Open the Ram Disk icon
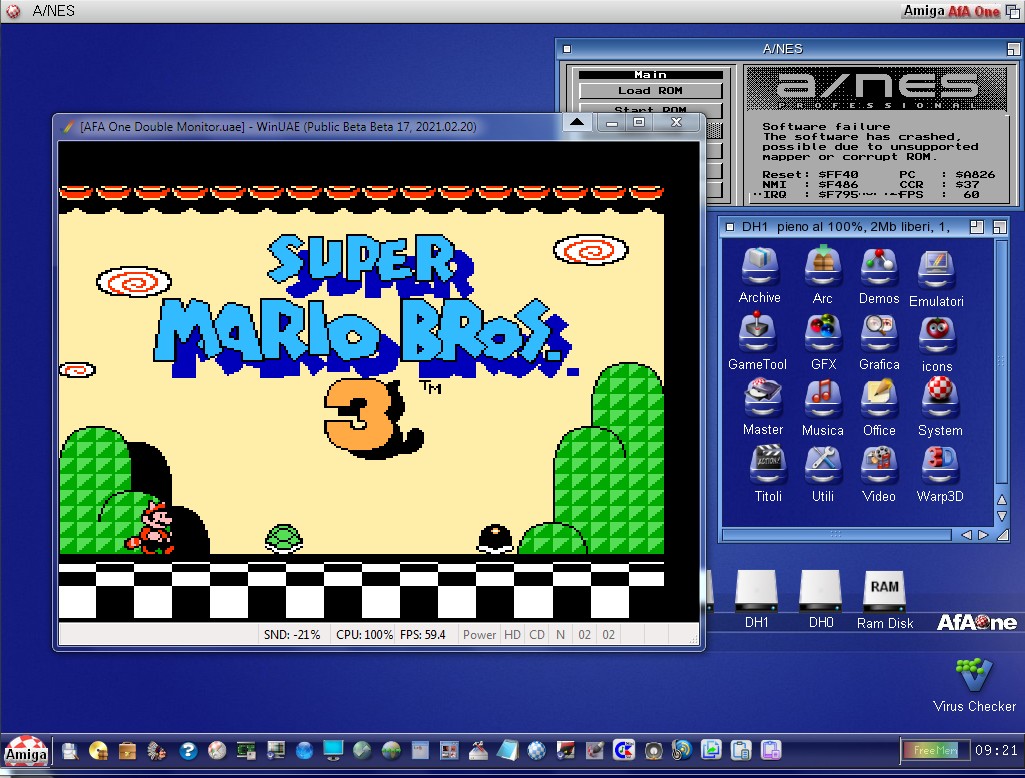The height and width of the screenshot is (778, 1025). (x=884, y=593)
